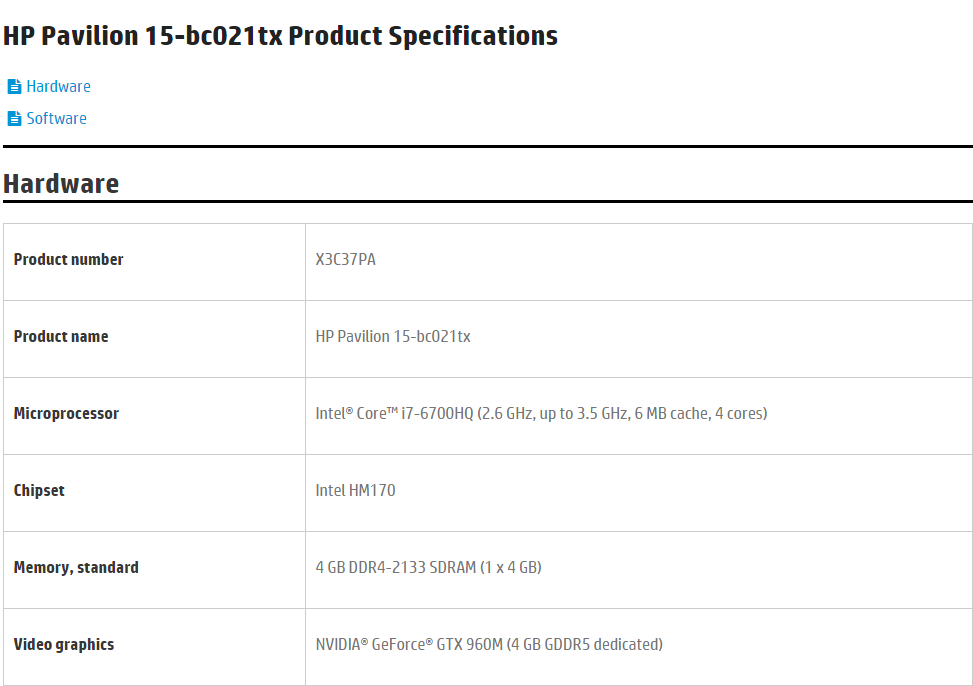Click the document icon beside Hardware

(x=14, y=86)
